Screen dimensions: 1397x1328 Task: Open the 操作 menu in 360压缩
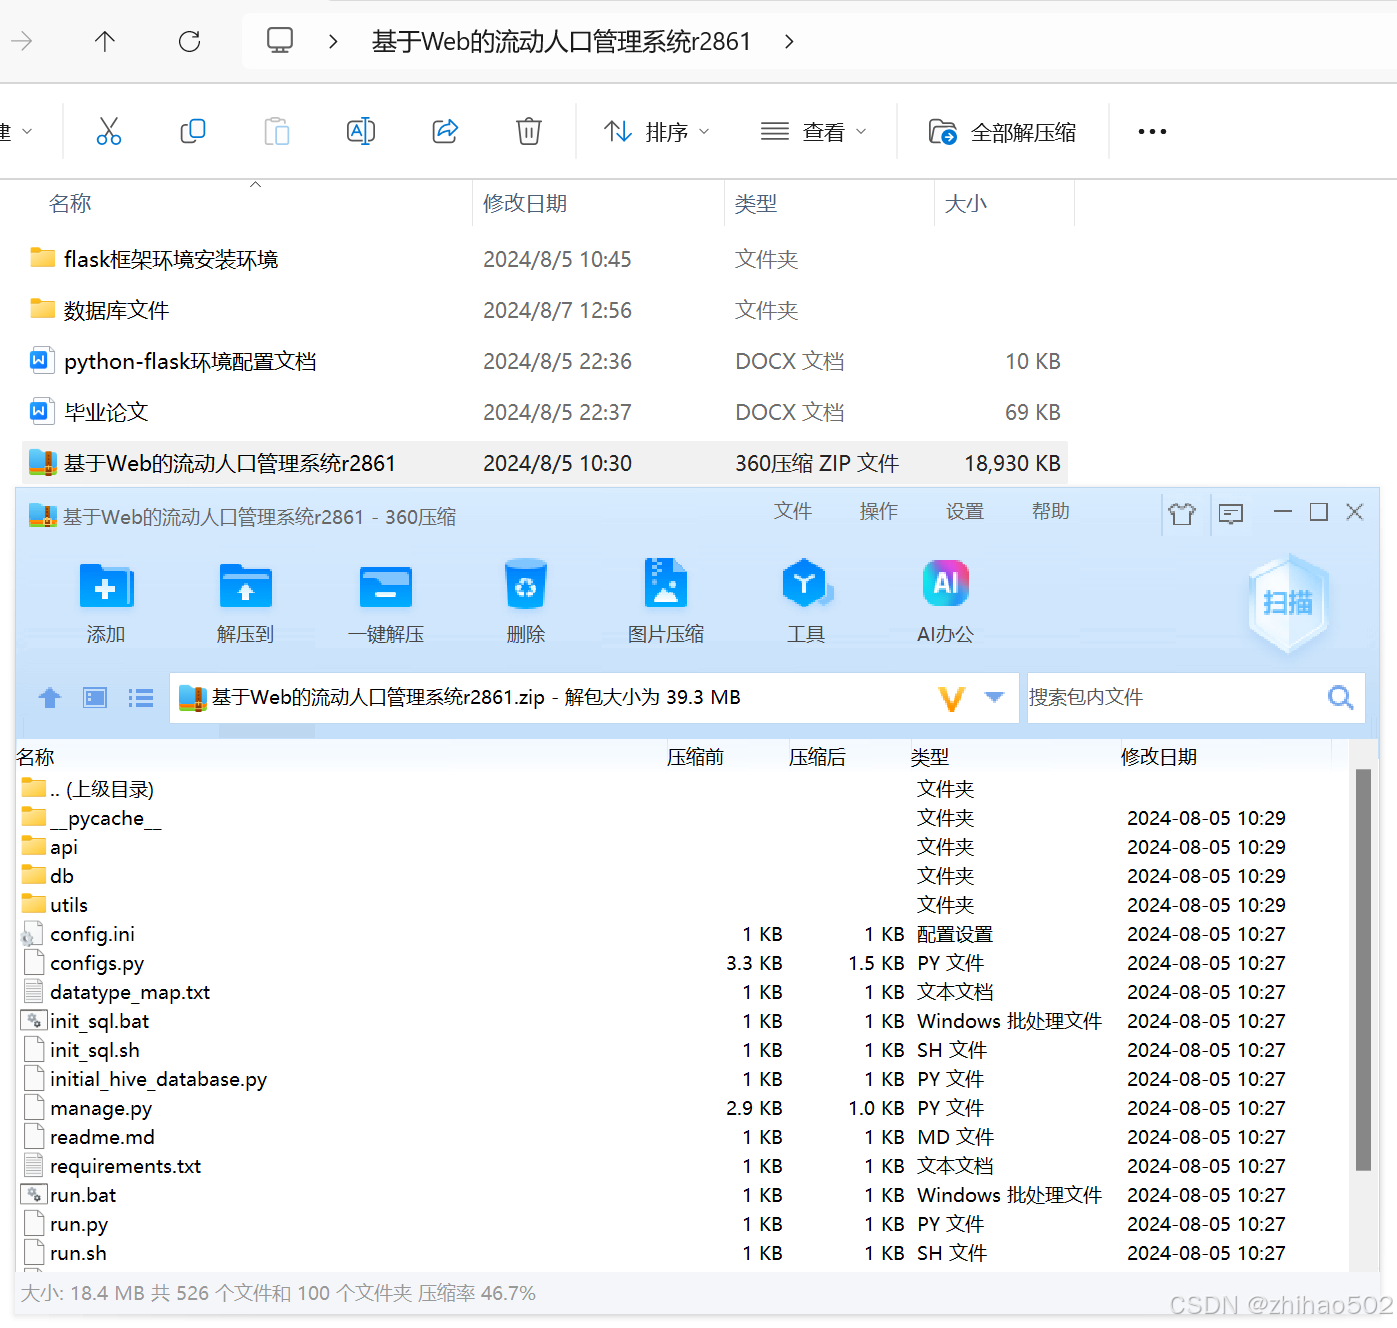[878, 511]
